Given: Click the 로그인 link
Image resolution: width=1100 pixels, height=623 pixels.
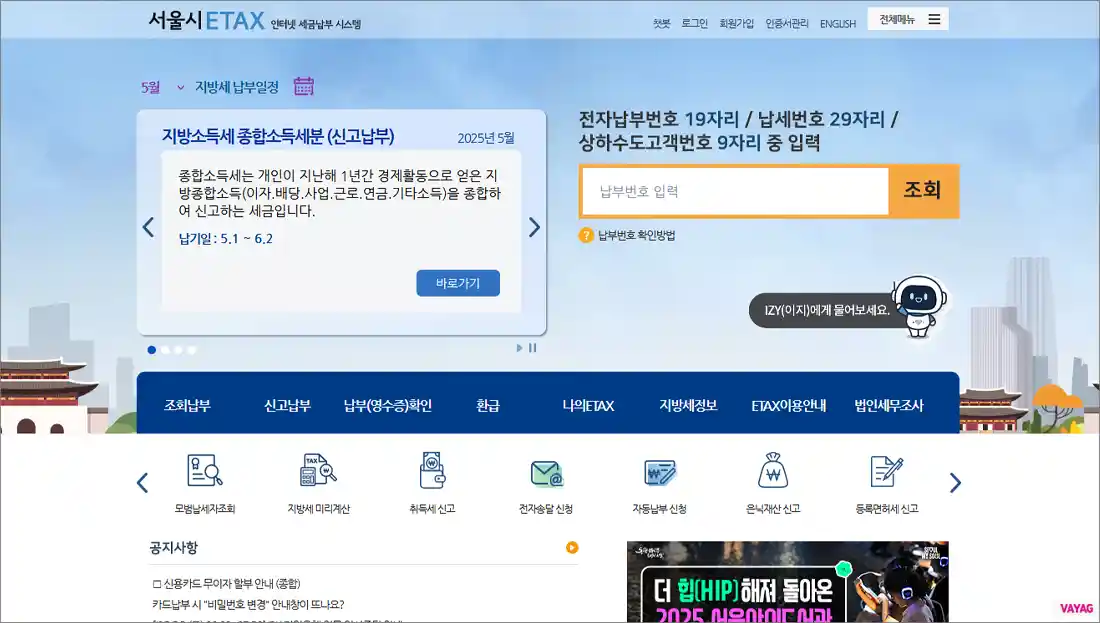Looking at the screenshot, I should click(x=695, y=24).
